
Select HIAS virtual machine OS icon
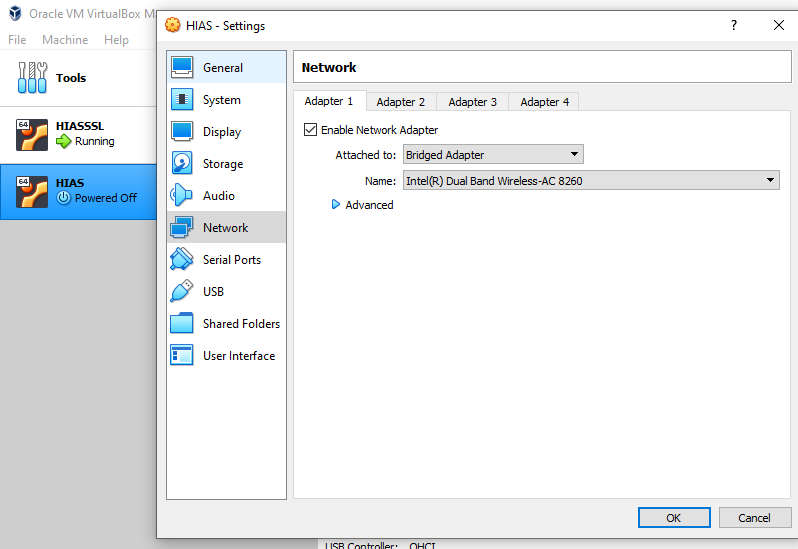point(32,192)
